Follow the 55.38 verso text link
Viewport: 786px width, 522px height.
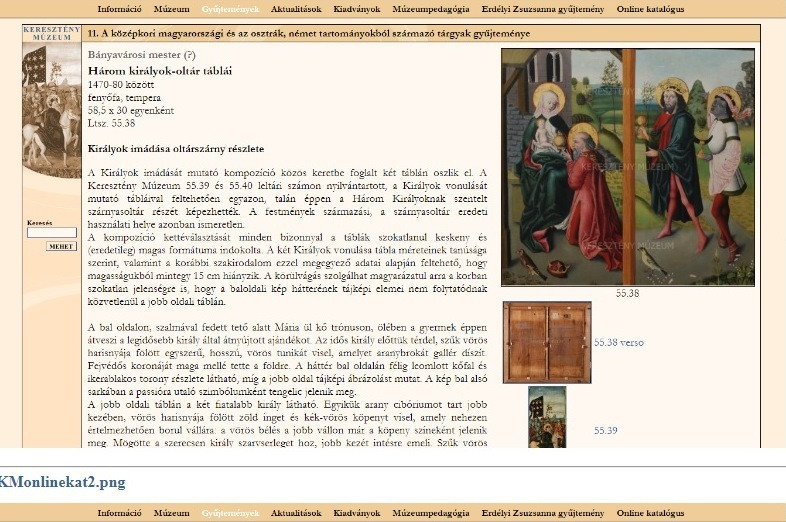(619, 342)
